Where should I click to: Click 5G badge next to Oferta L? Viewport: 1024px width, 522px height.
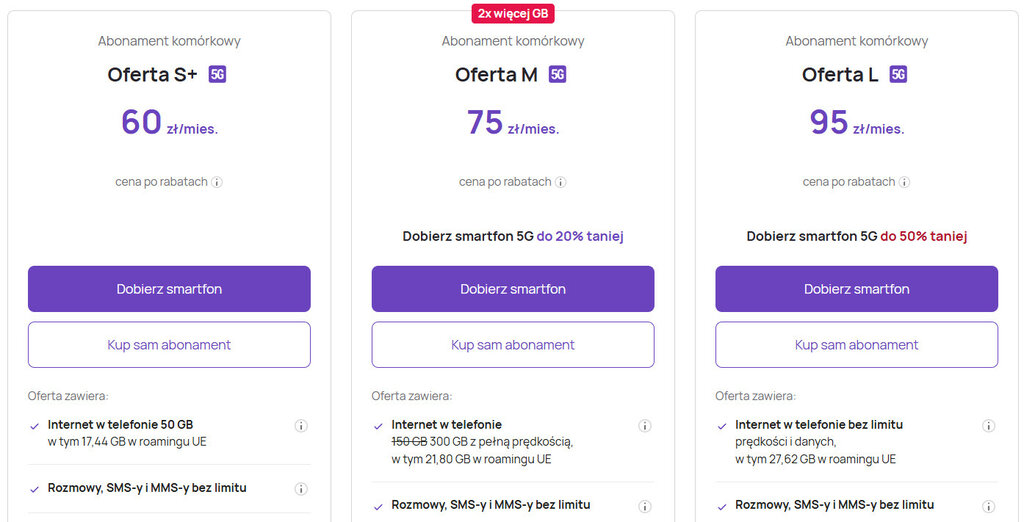coord(898,74)
